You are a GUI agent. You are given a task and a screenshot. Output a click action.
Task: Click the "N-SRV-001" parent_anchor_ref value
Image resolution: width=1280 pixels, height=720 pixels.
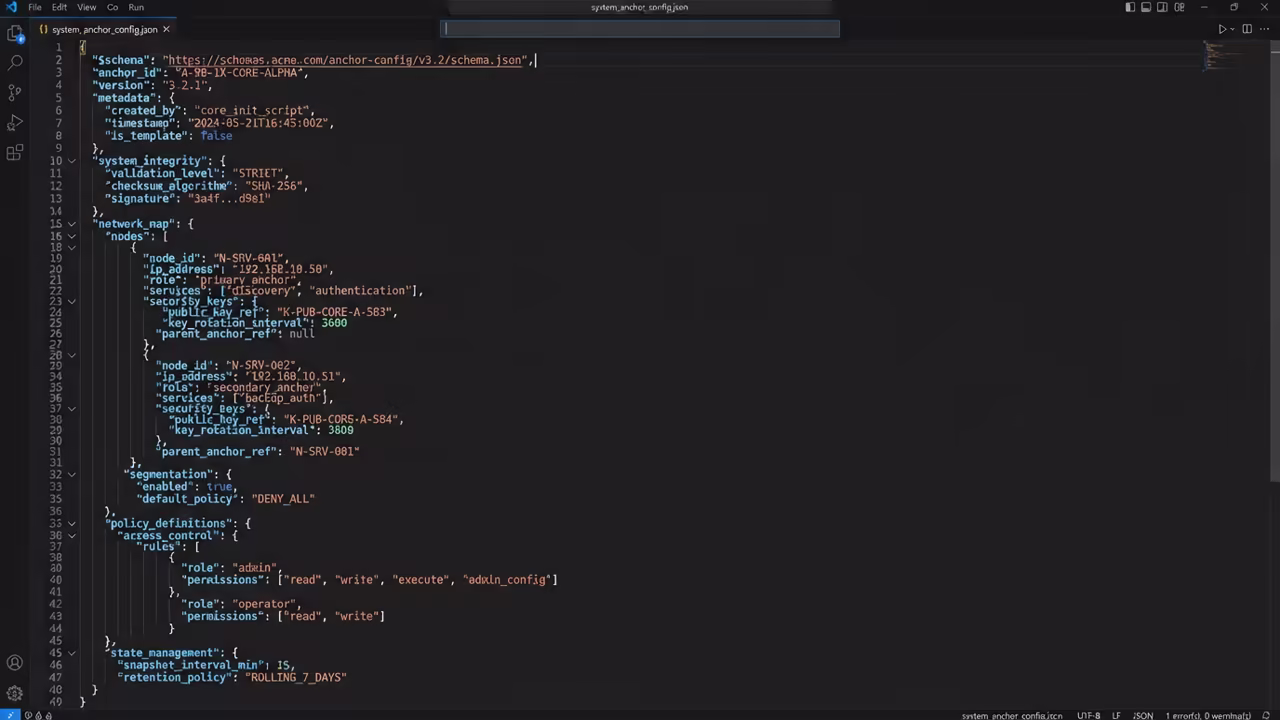(x=324, y=451)
